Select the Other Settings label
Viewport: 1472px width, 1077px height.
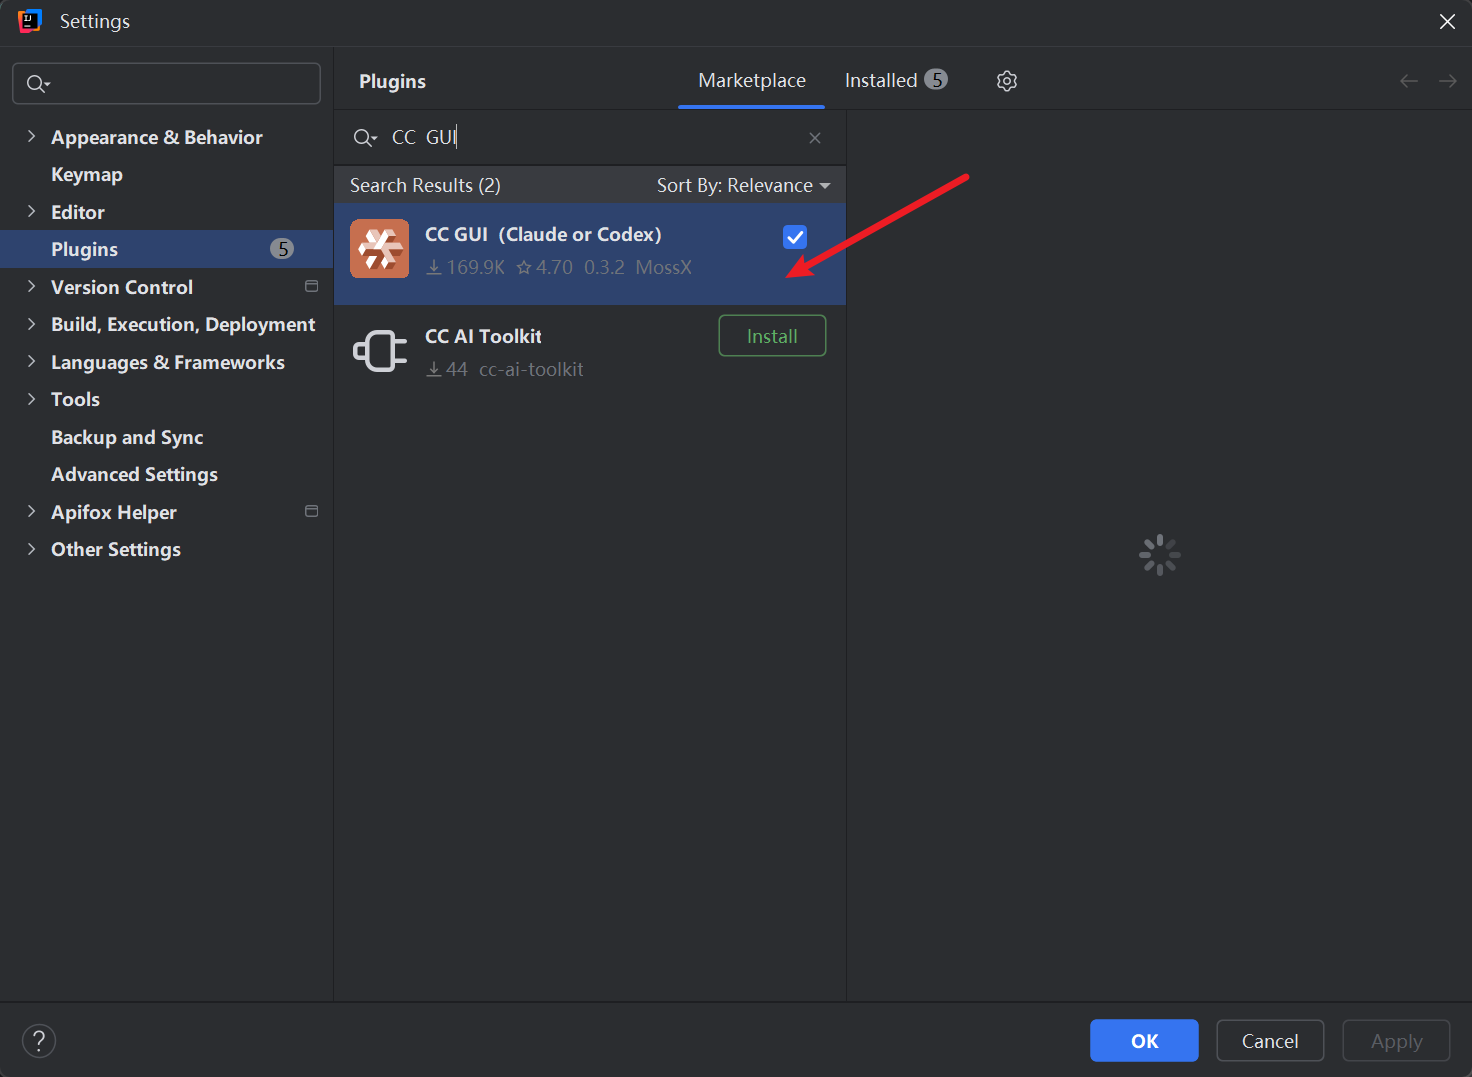116,550
